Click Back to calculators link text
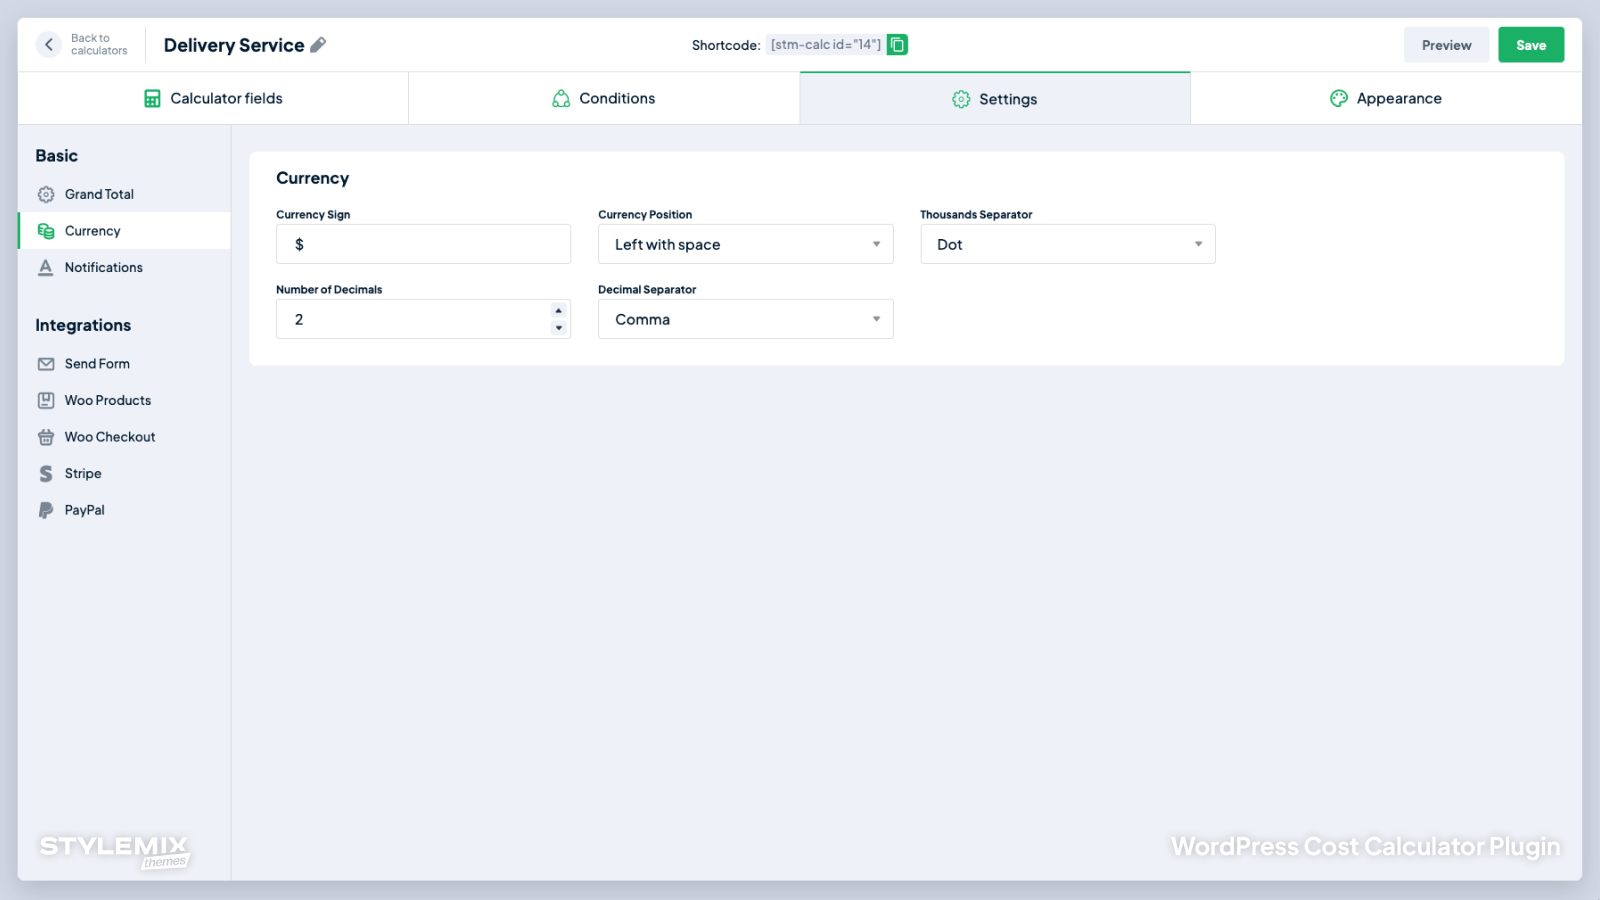 point(99,45)
